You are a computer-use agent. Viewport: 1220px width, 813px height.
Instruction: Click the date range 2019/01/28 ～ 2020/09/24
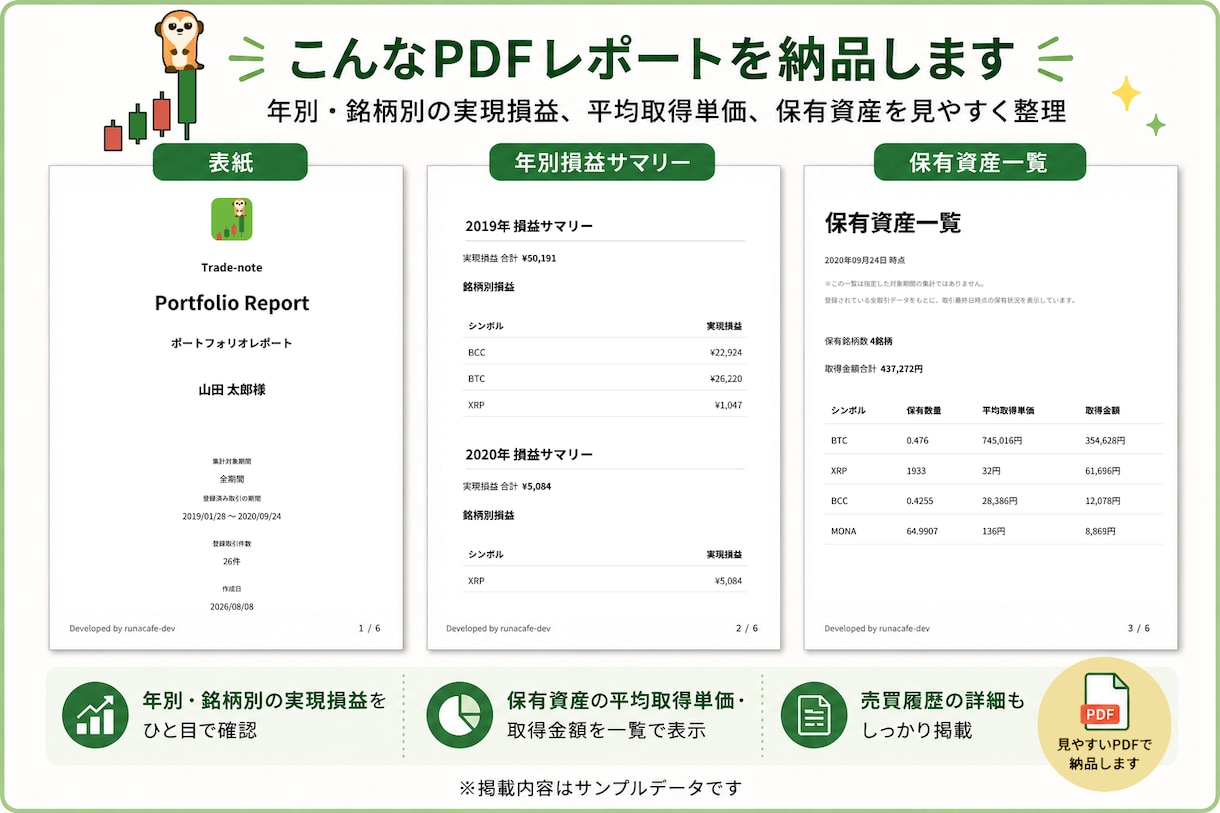coord(232,516)
